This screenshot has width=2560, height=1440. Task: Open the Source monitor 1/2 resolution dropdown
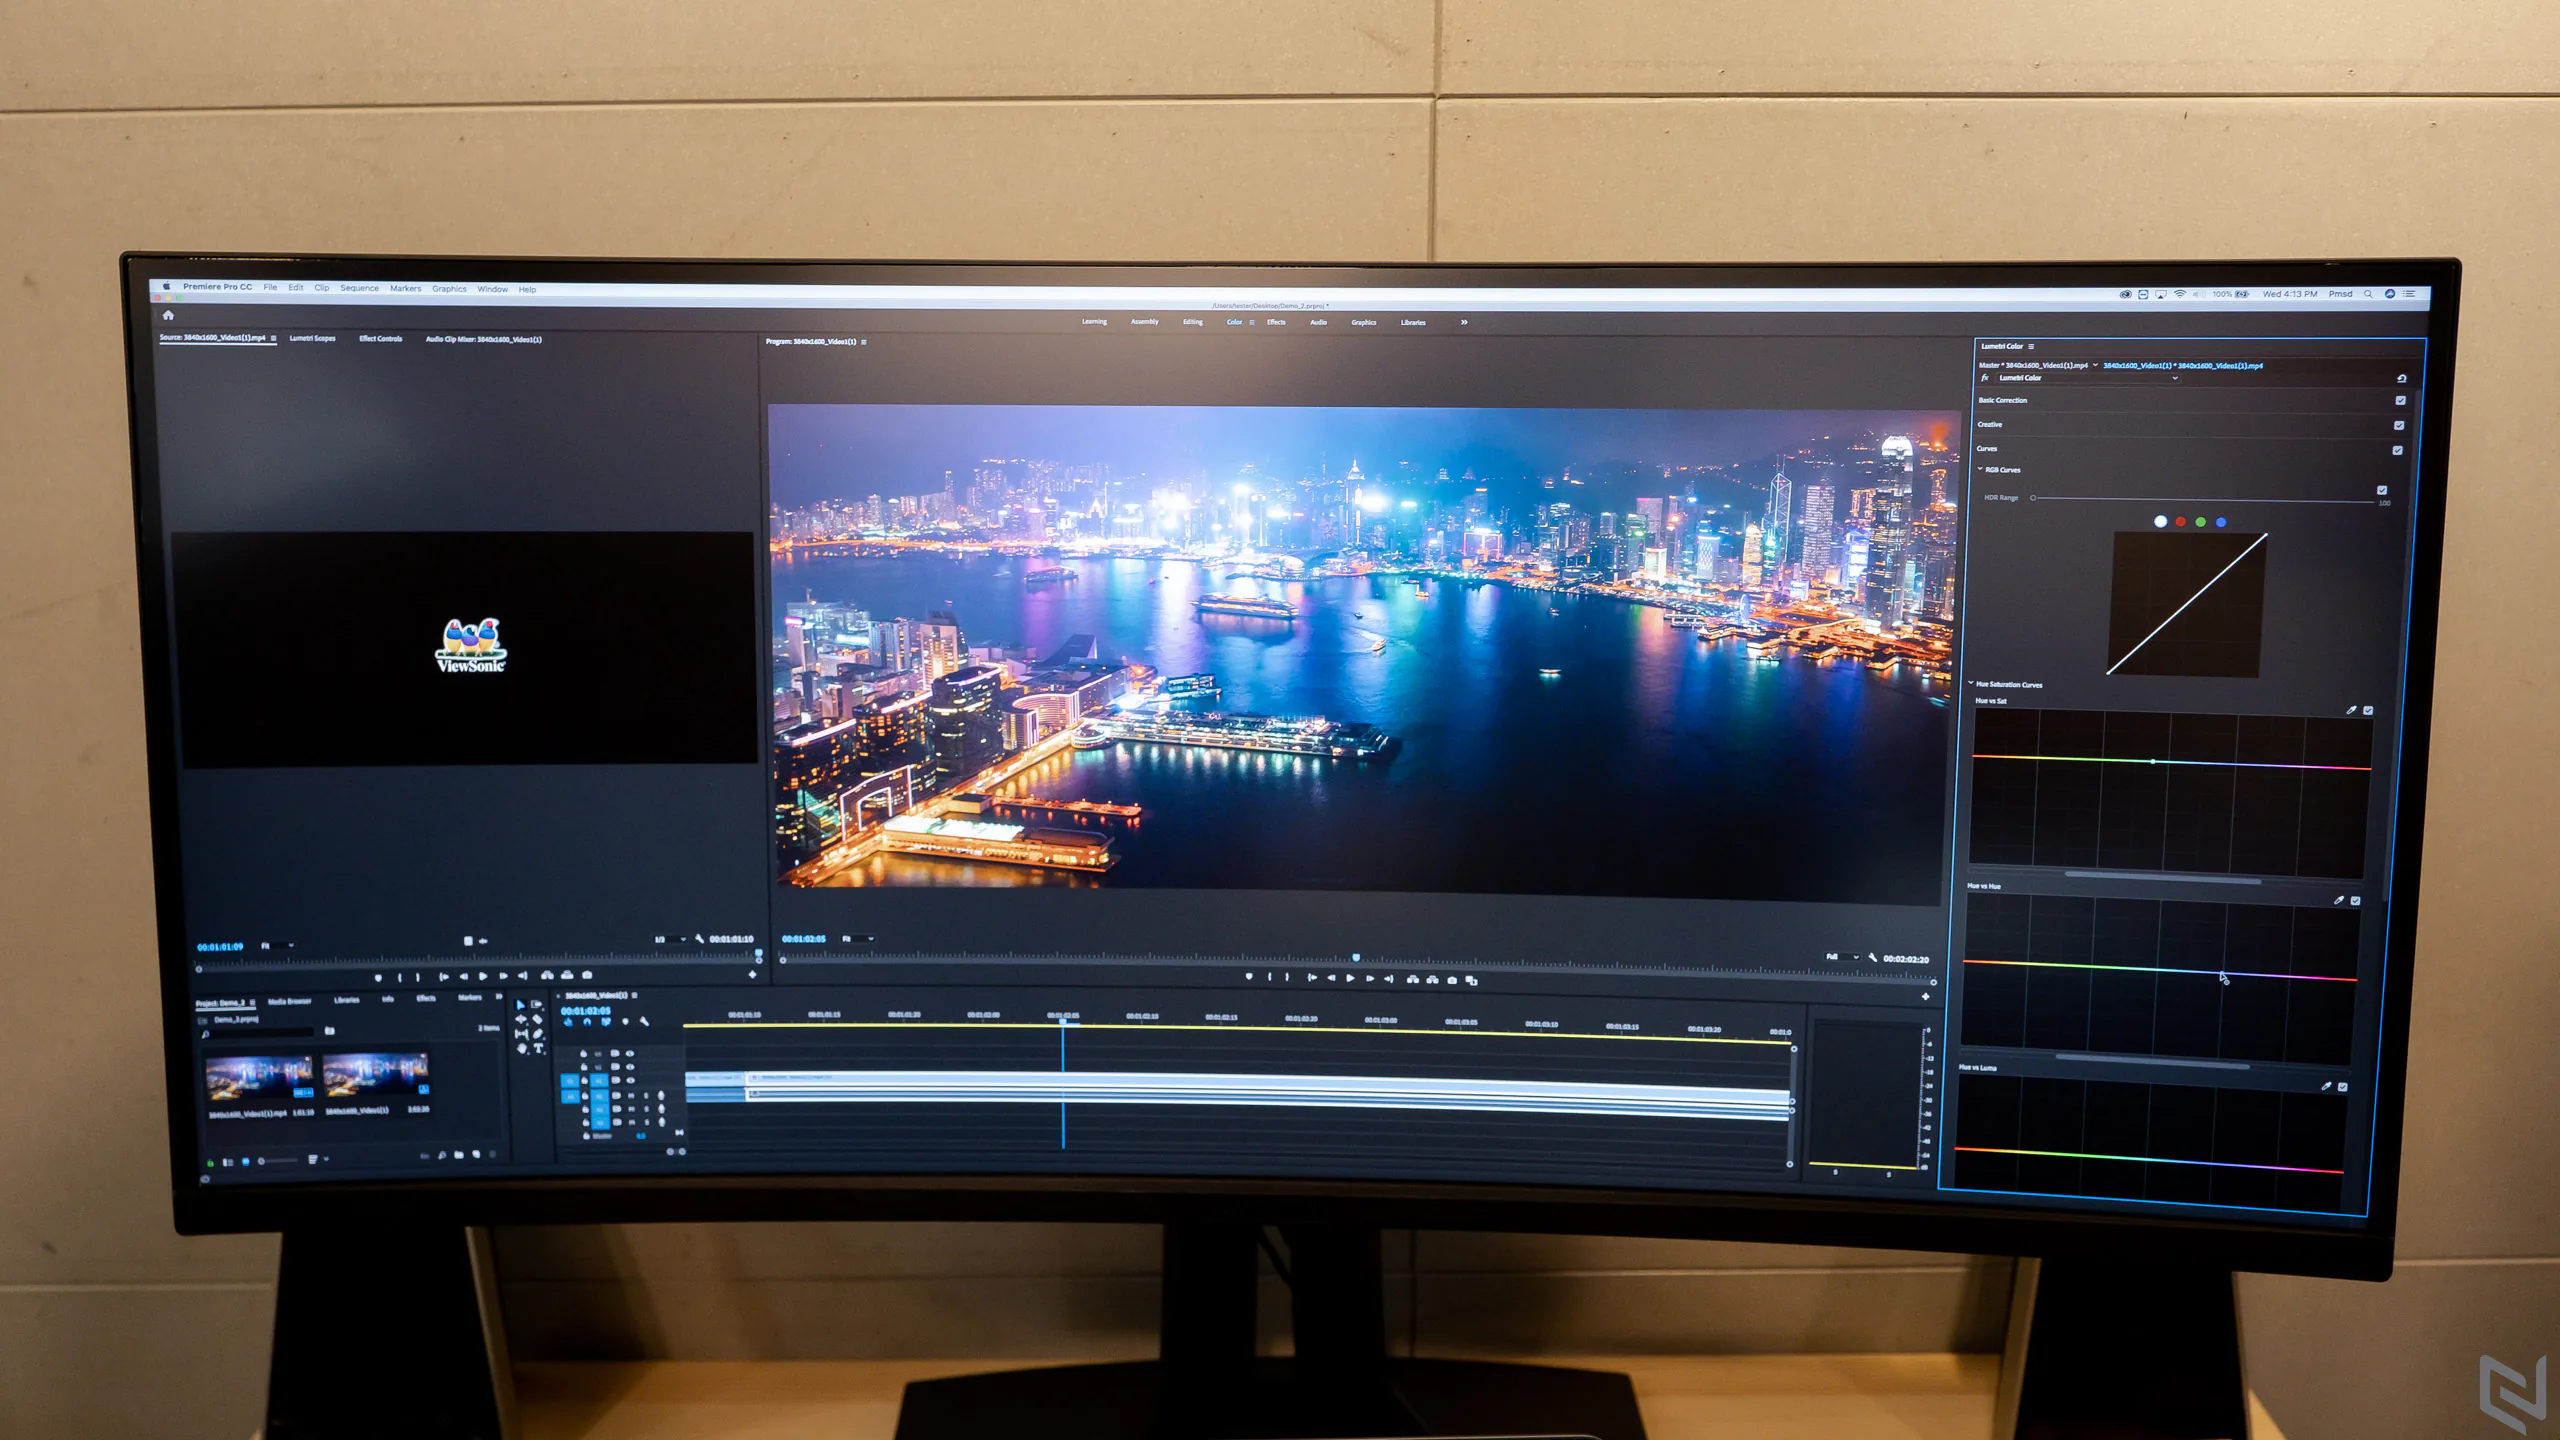(x=670, y=939)
